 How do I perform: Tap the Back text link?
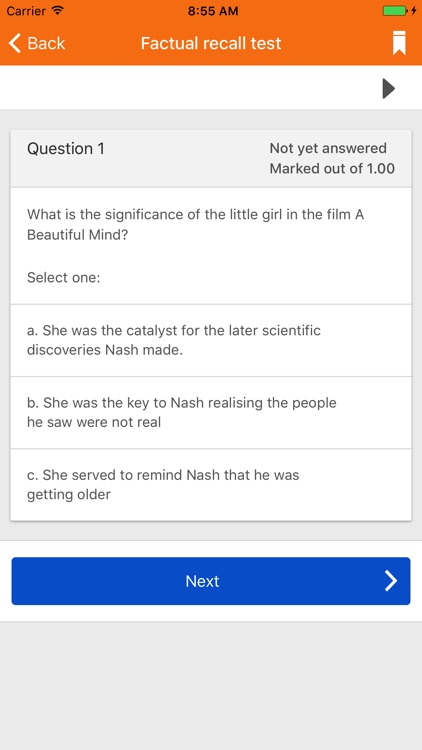pos(46,43)
